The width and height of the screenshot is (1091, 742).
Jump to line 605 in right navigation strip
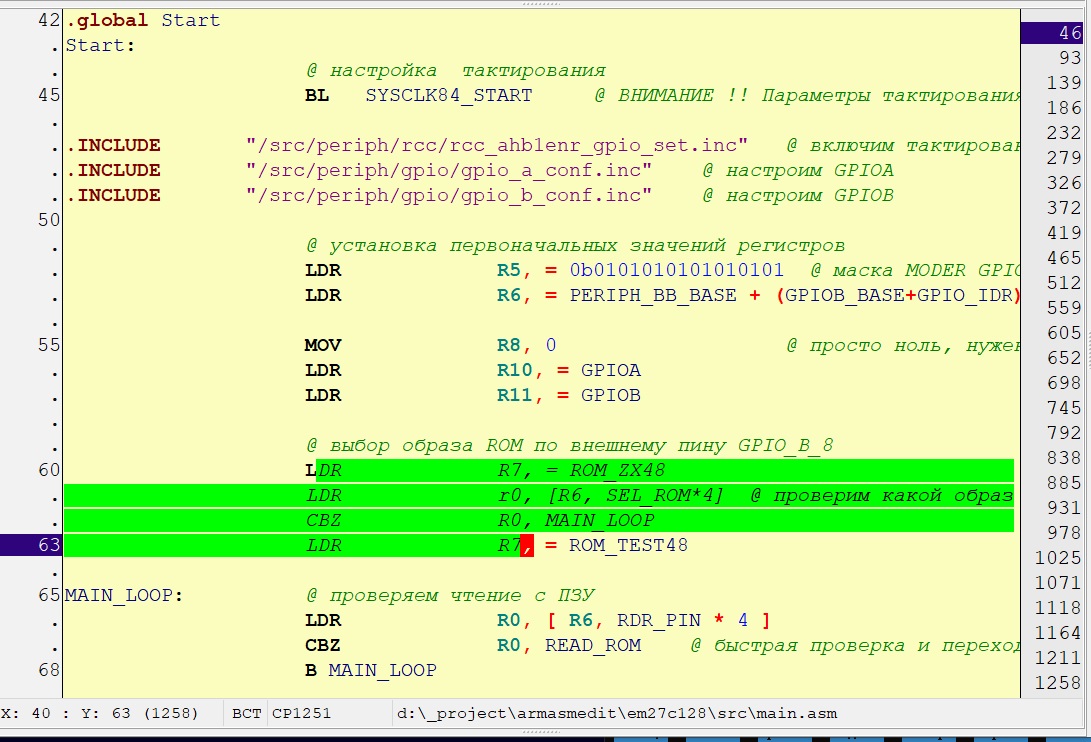(1062, 333)
